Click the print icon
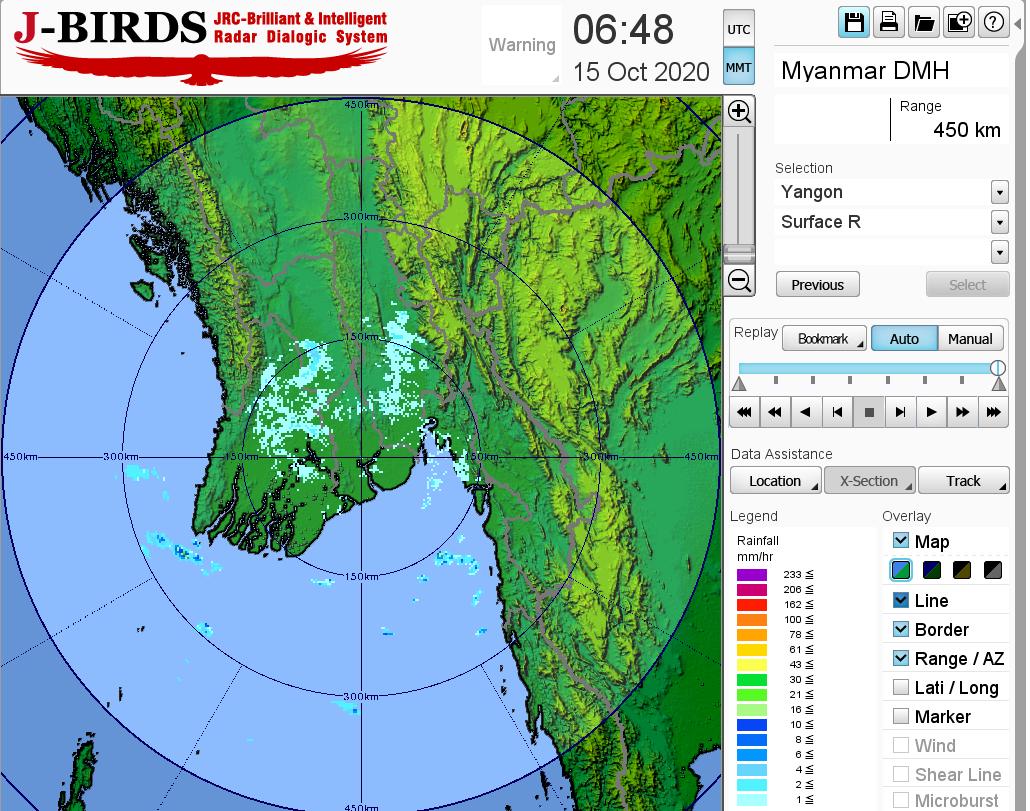 coord(888,23)
